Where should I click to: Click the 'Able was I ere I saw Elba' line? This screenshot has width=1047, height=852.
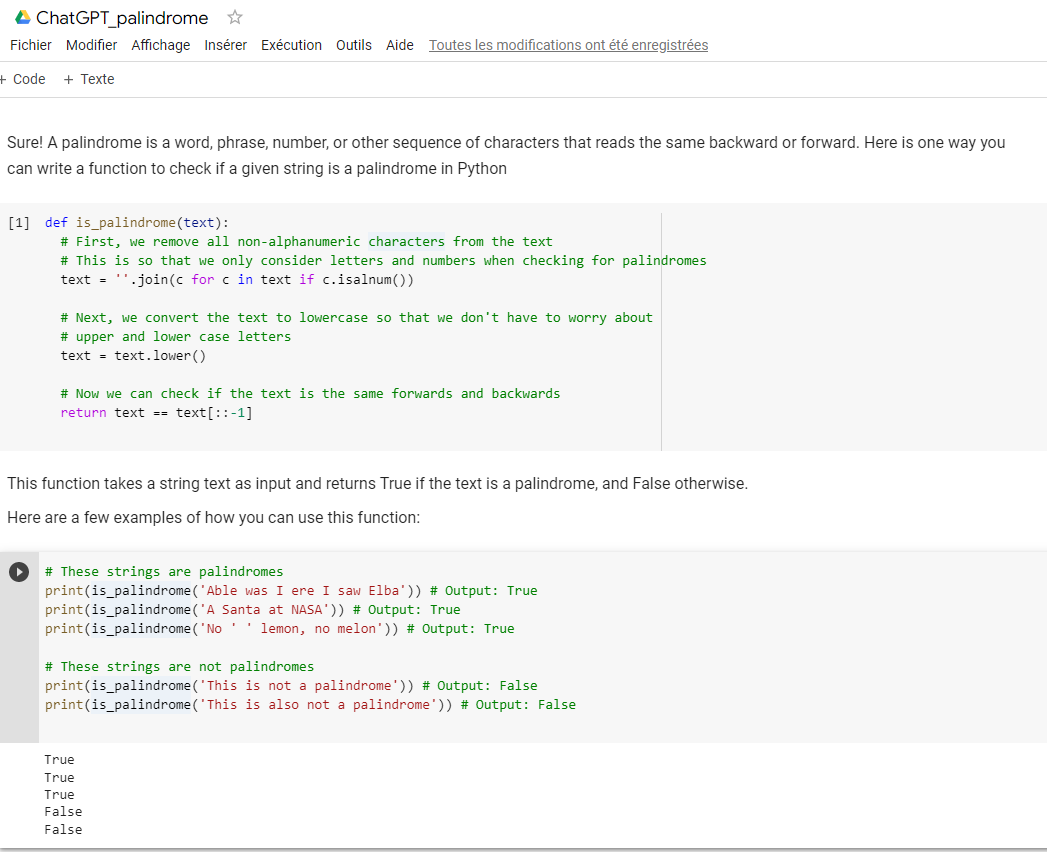click(x=291, y=590)
